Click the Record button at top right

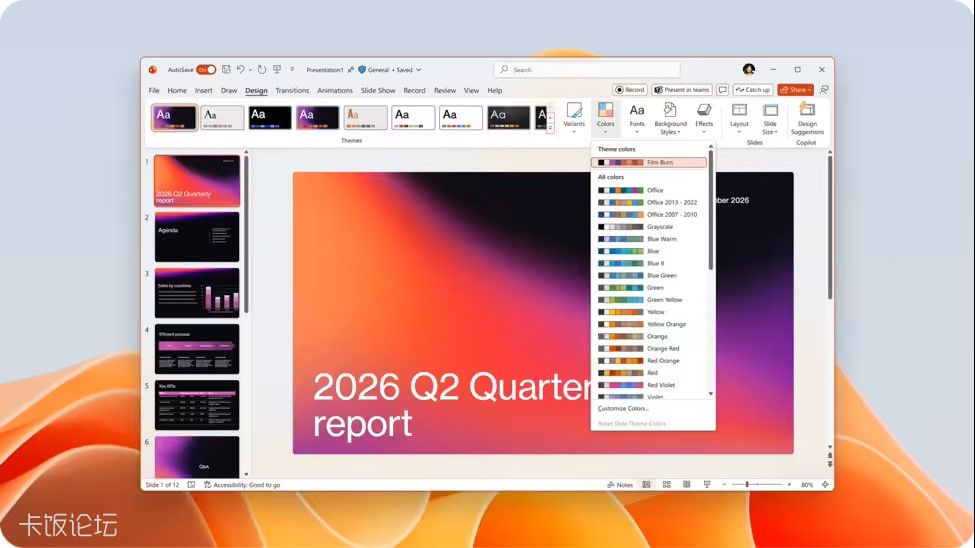click(630, 90)
